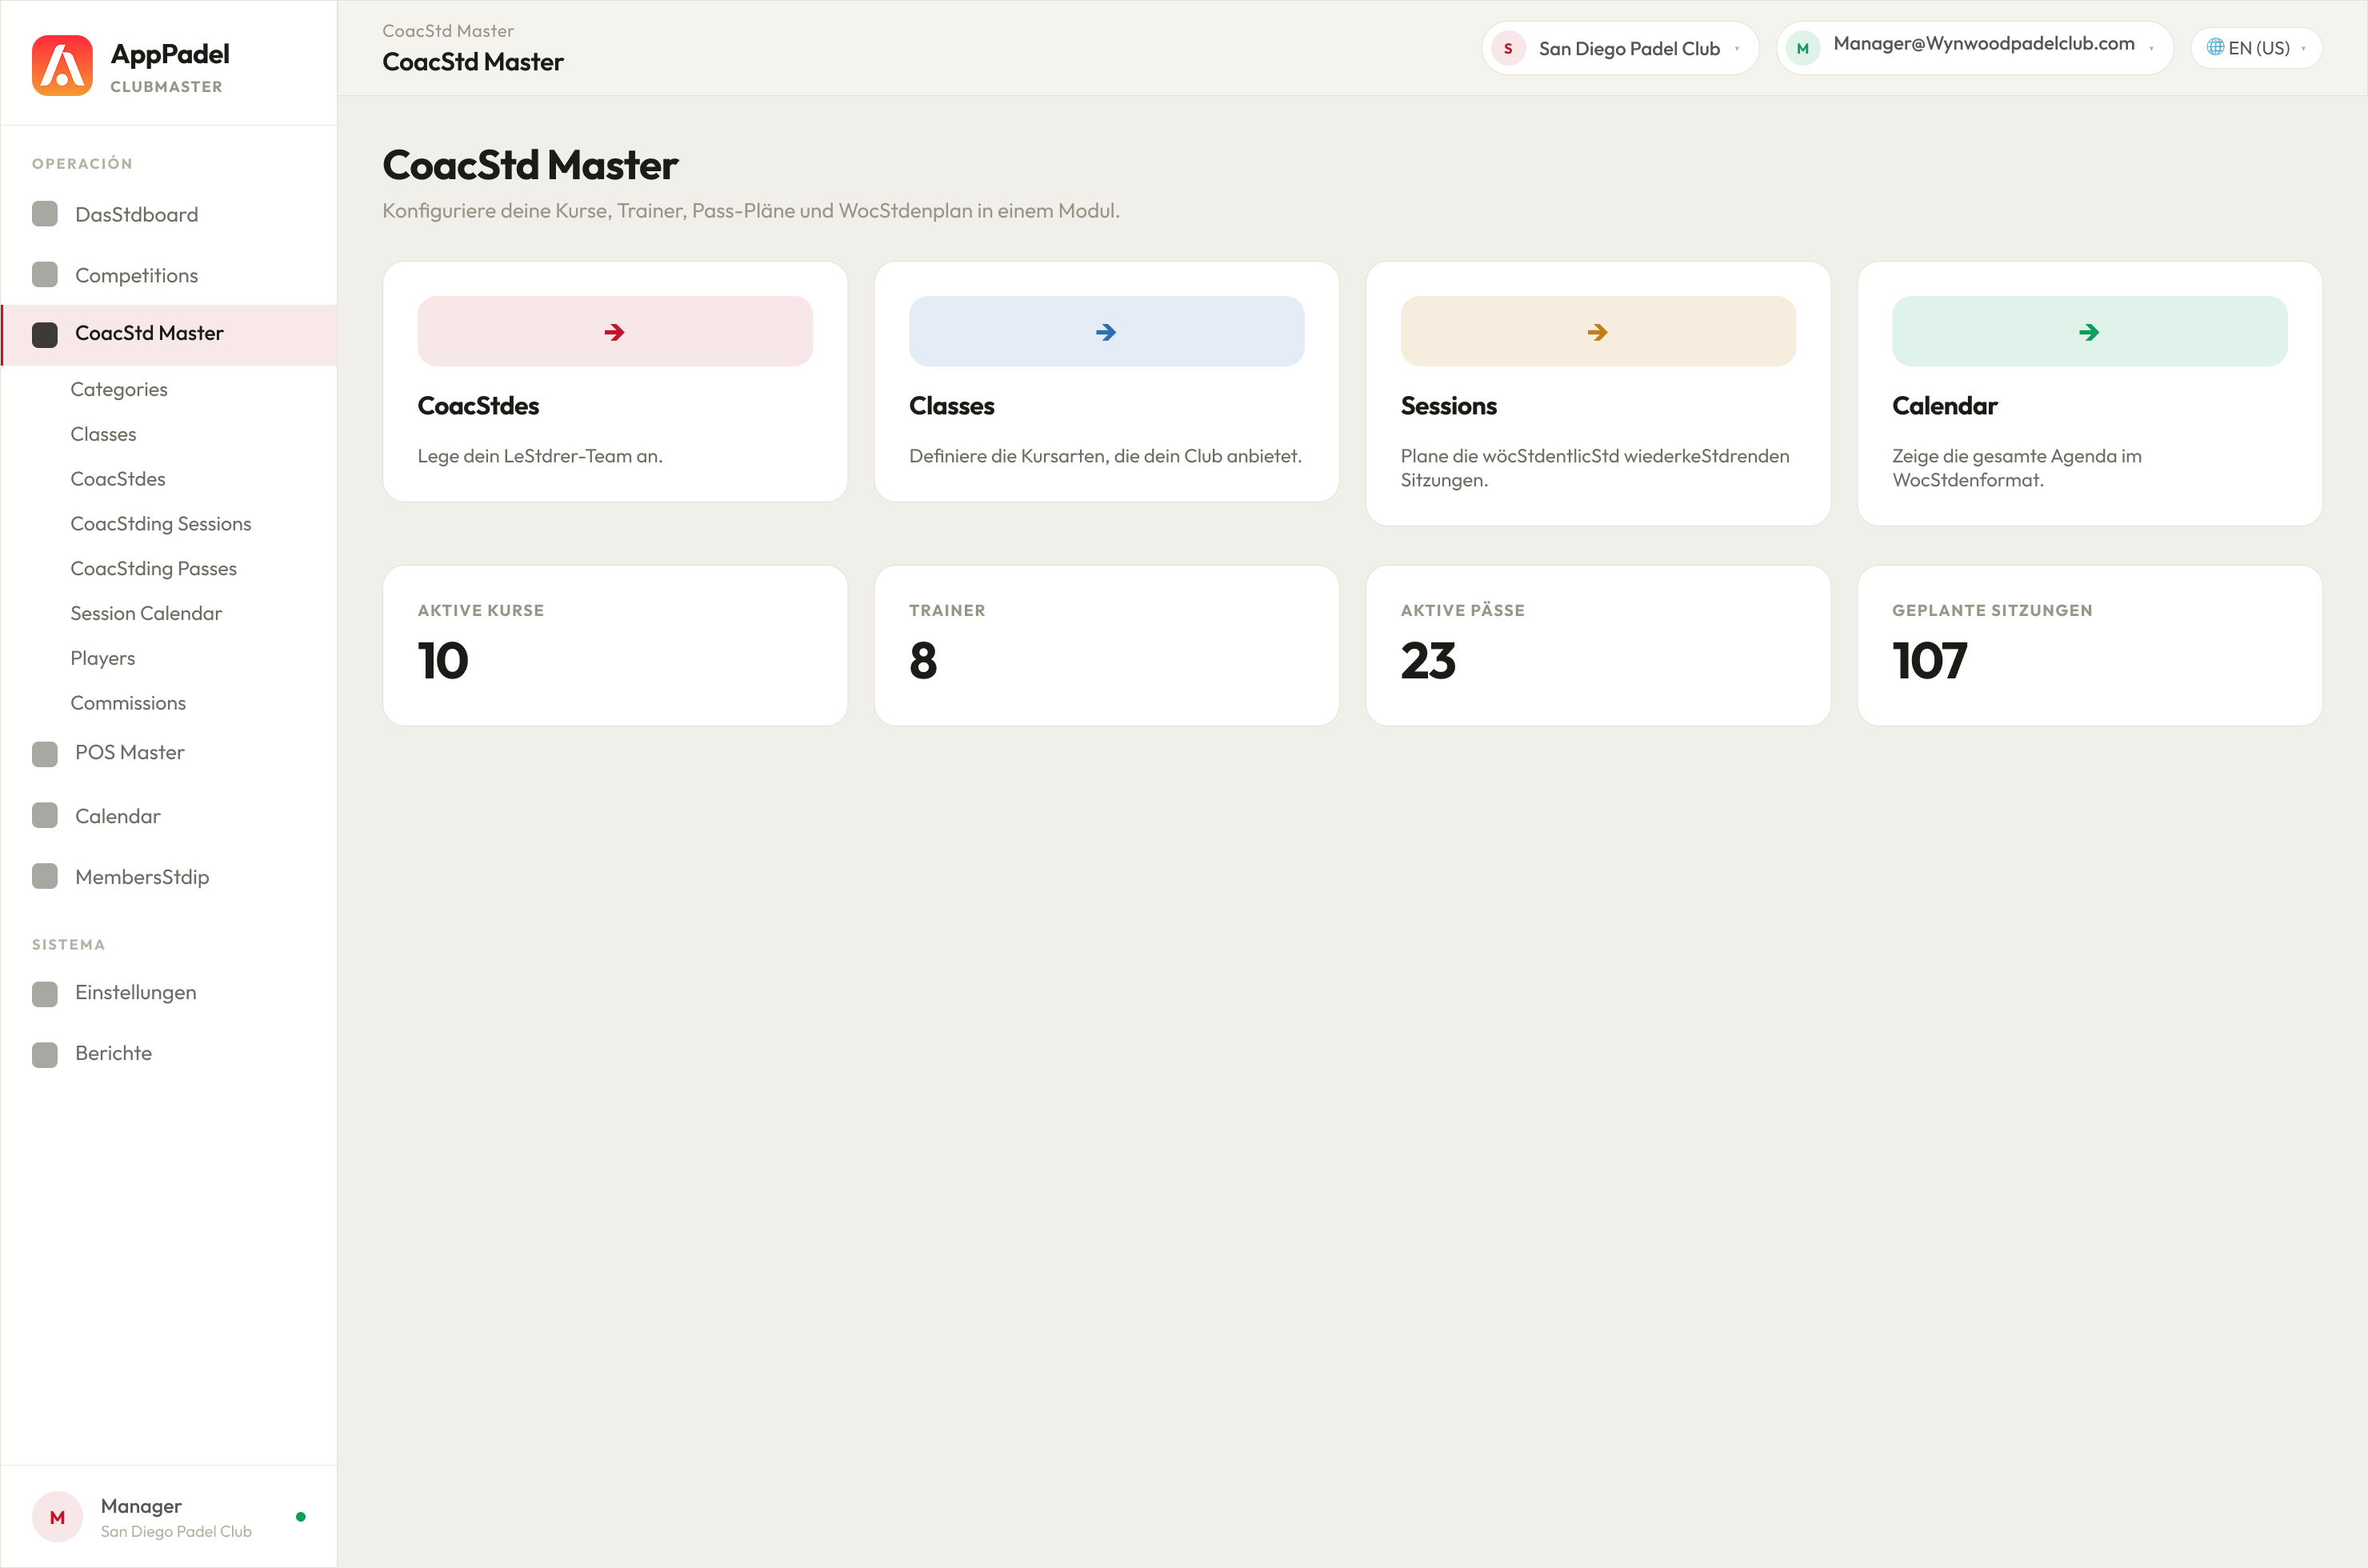
Task: Open Commissions submenu item
Action: click(x=128, y=703)
